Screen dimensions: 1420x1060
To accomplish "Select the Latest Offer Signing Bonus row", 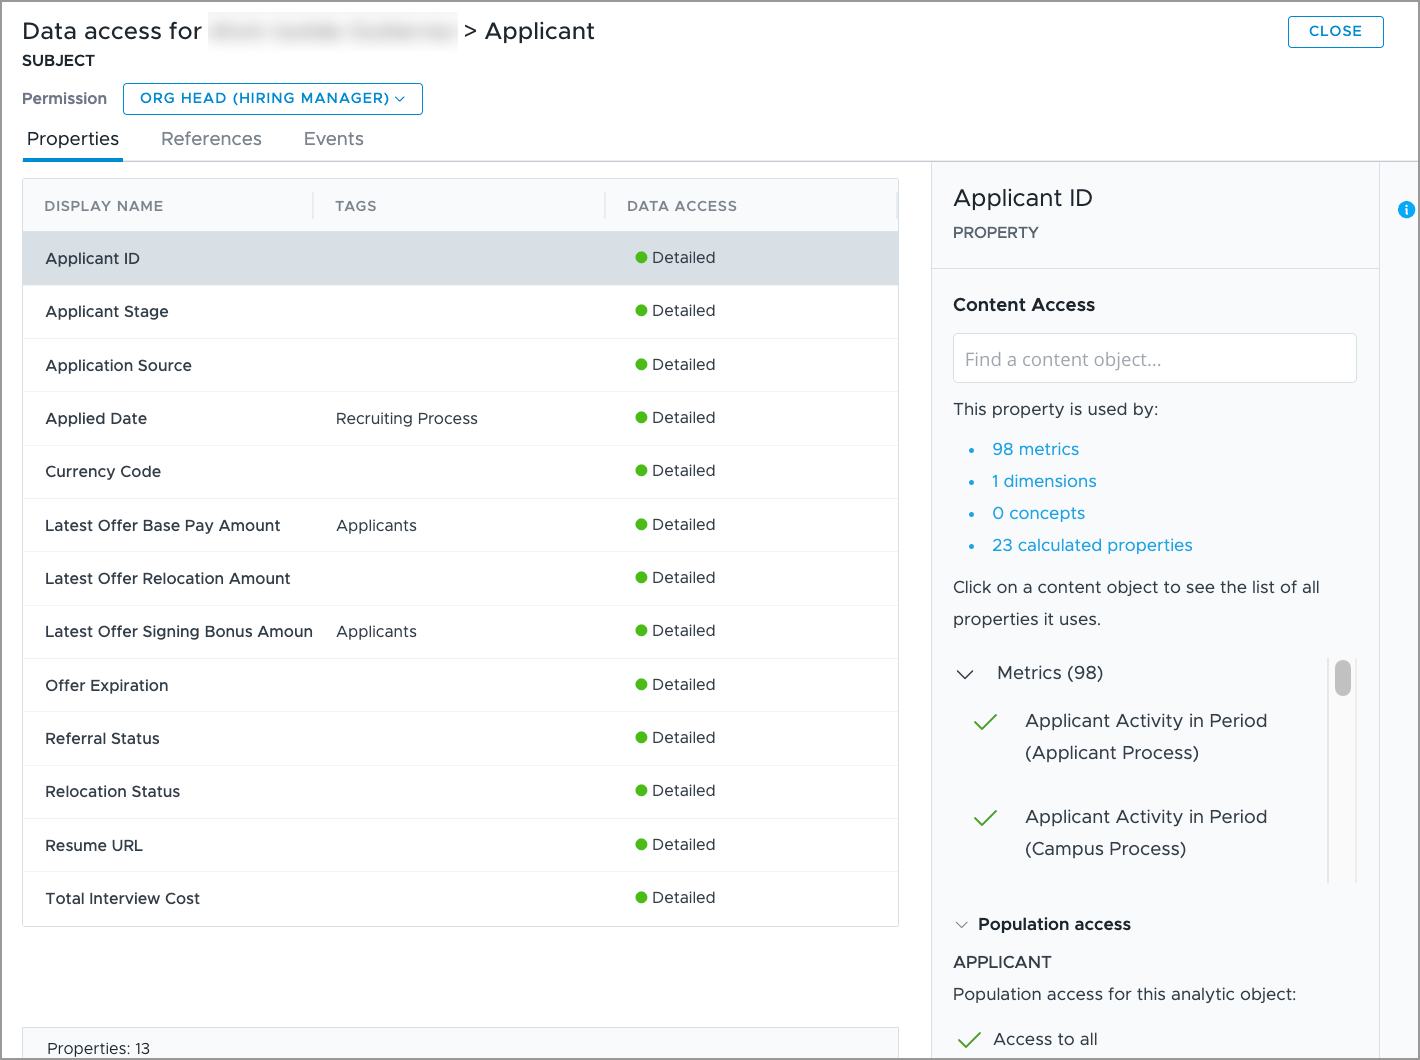I will 460,631.
